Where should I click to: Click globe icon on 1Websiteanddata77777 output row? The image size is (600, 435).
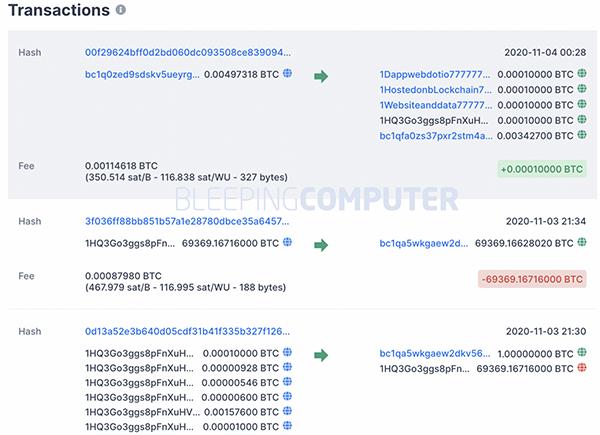(582, 104)
